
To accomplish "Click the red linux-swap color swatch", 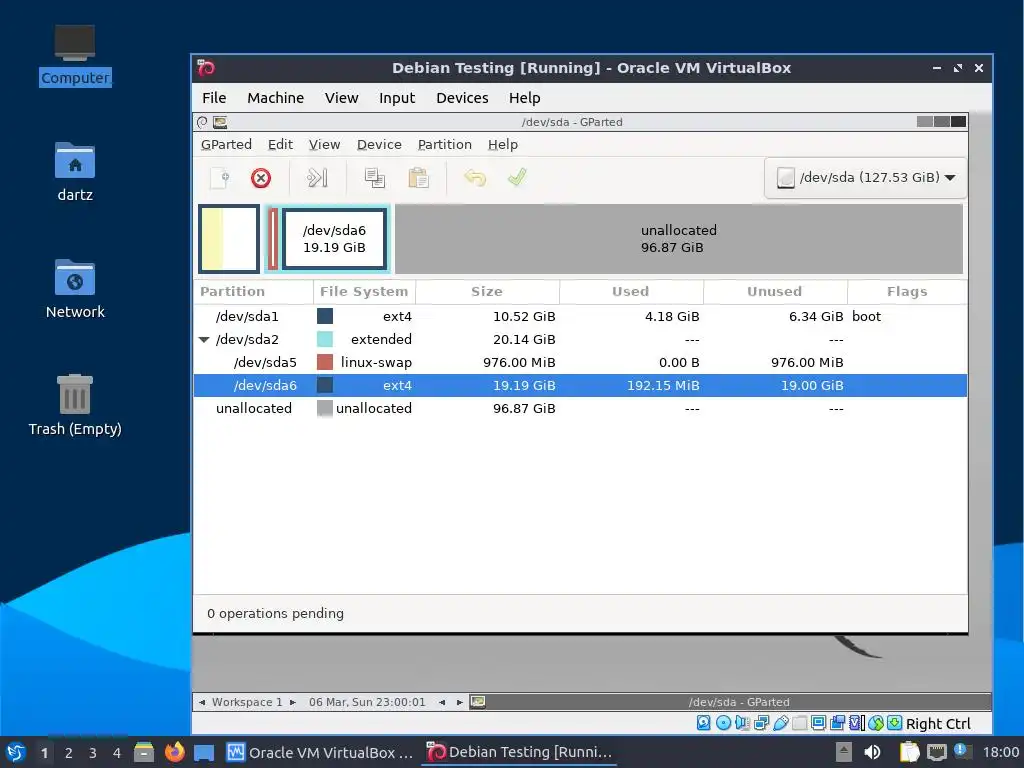I will [325, 362].
